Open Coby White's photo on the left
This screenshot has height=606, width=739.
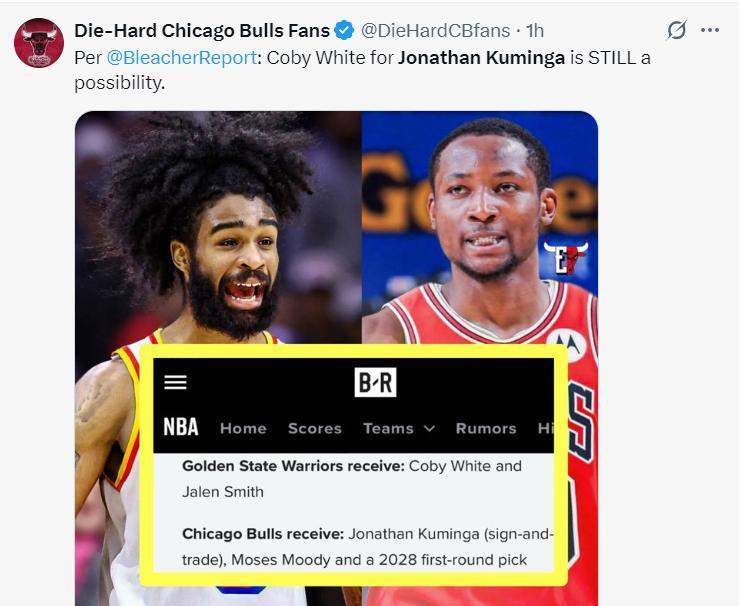click(x=218, y=226)
